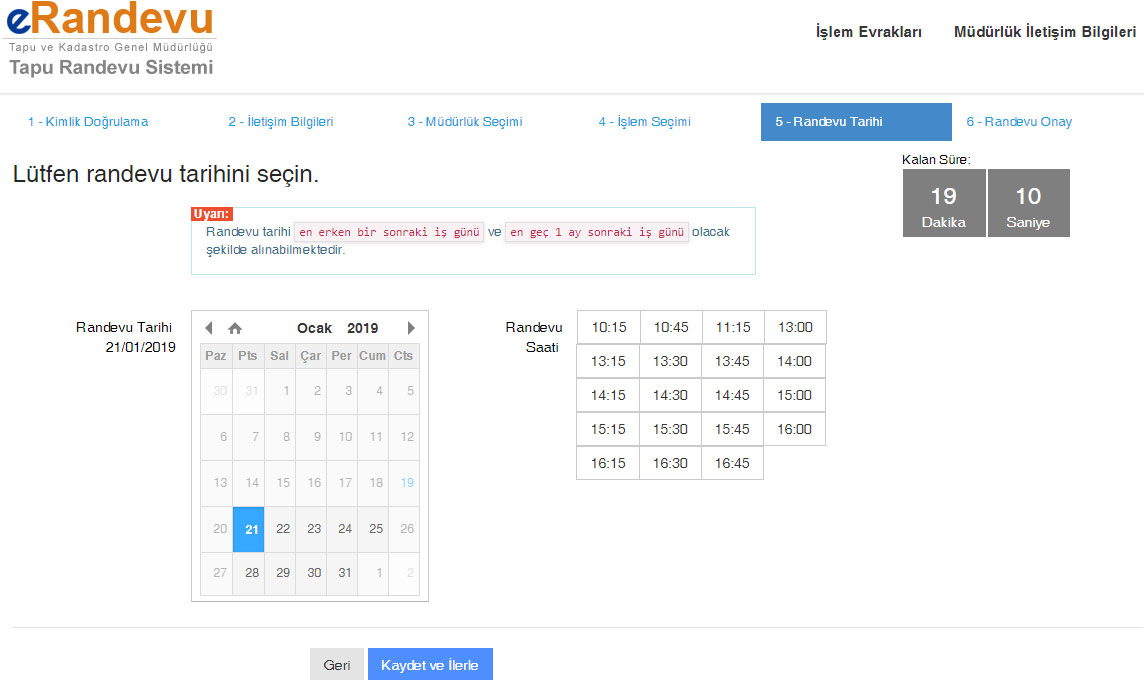Choose January 25 in the calendar

coord(375,528)
